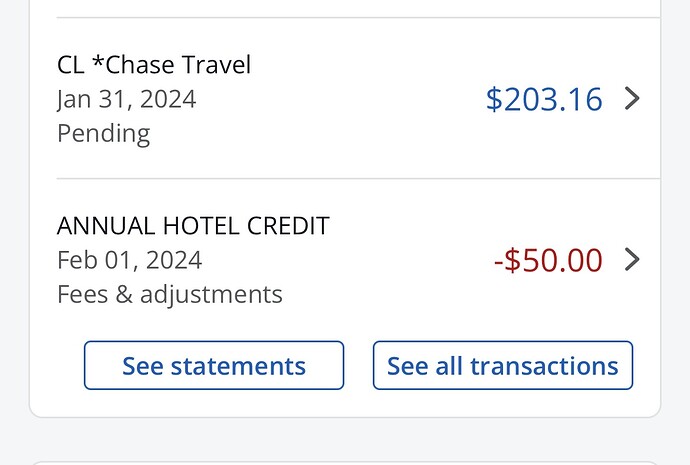Click the word Fees in the category label
Screen dimensions: 690x465
pyautogui.click(x=83, y=294)
